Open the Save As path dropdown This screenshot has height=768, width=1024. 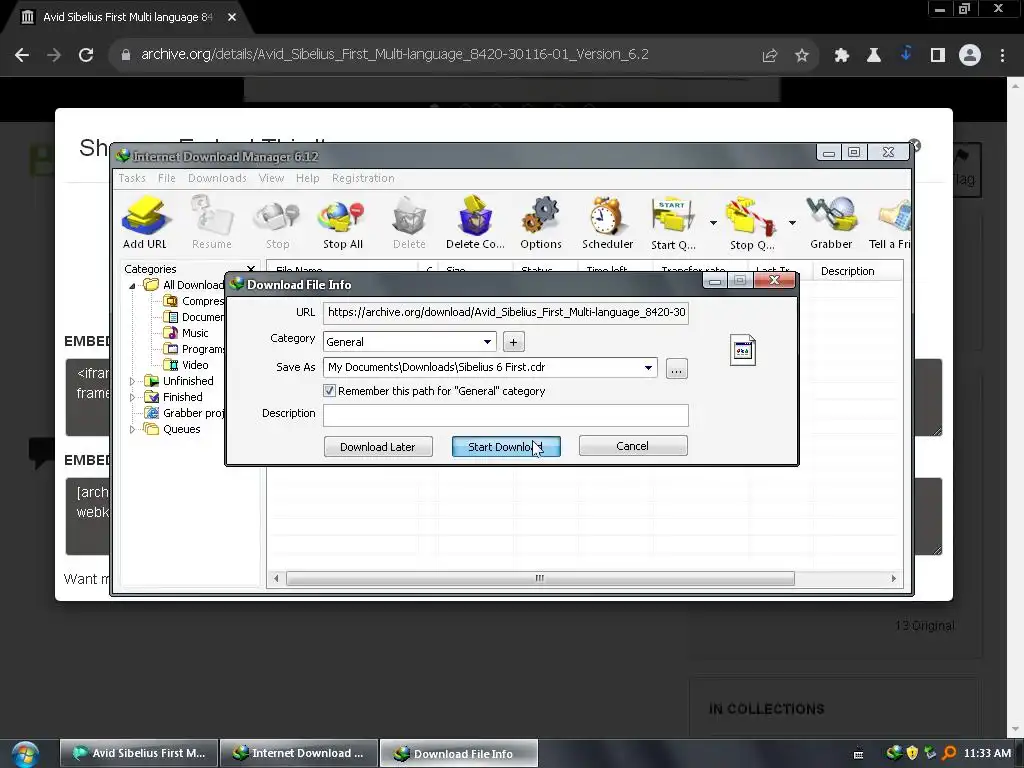[648, 368]
